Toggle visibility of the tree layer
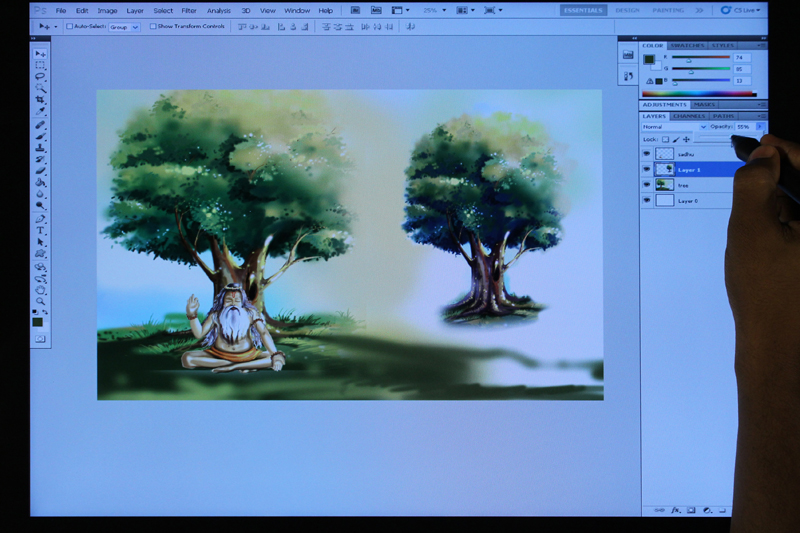The image size is (800, 533). click(646, 185)
